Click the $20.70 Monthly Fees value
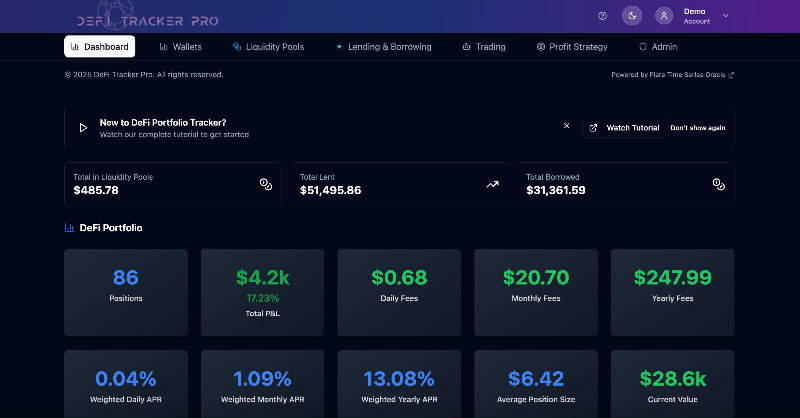Image resolution: width=800 pixels, height=418 pixels. point(536,278)
